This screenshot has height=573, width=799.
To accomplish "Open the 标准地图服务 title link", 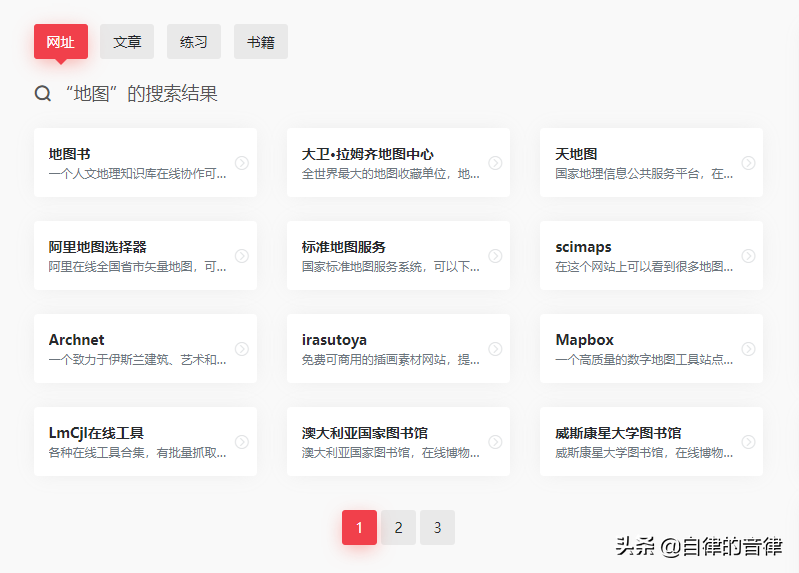I will tap(344, 247).
